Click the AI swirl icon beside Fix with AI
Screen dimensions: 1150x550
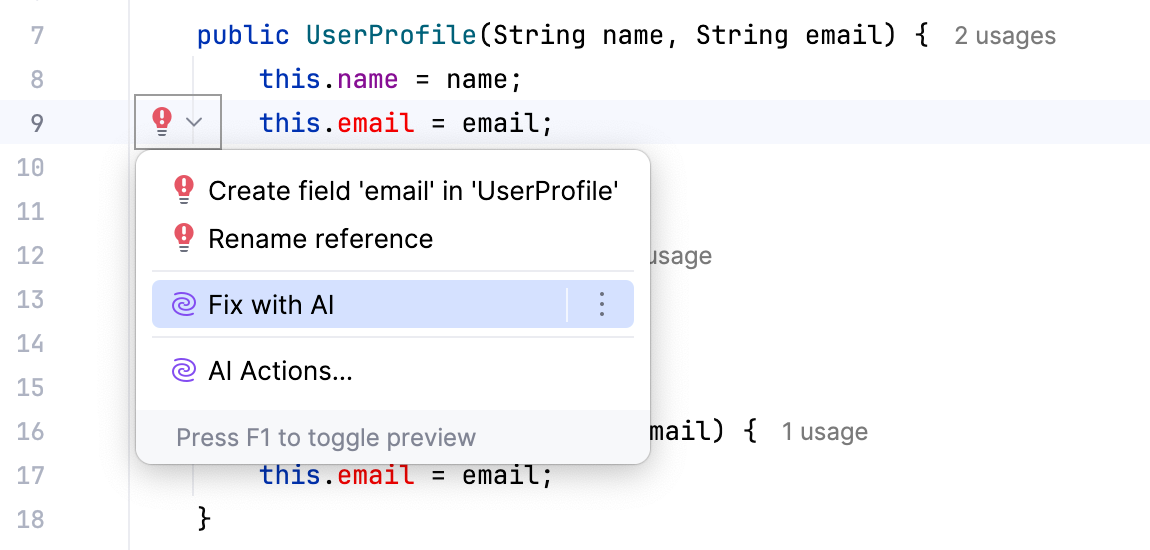point(184,305)
